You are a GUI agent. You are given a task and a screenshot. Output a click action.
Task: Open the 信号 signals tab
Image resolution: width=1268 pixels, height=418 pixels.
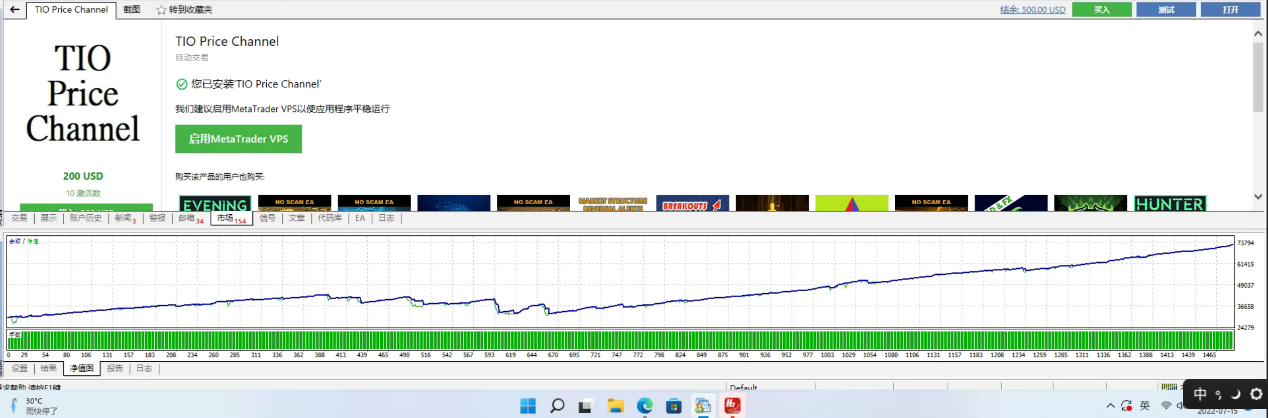click(x=267, y=218)
